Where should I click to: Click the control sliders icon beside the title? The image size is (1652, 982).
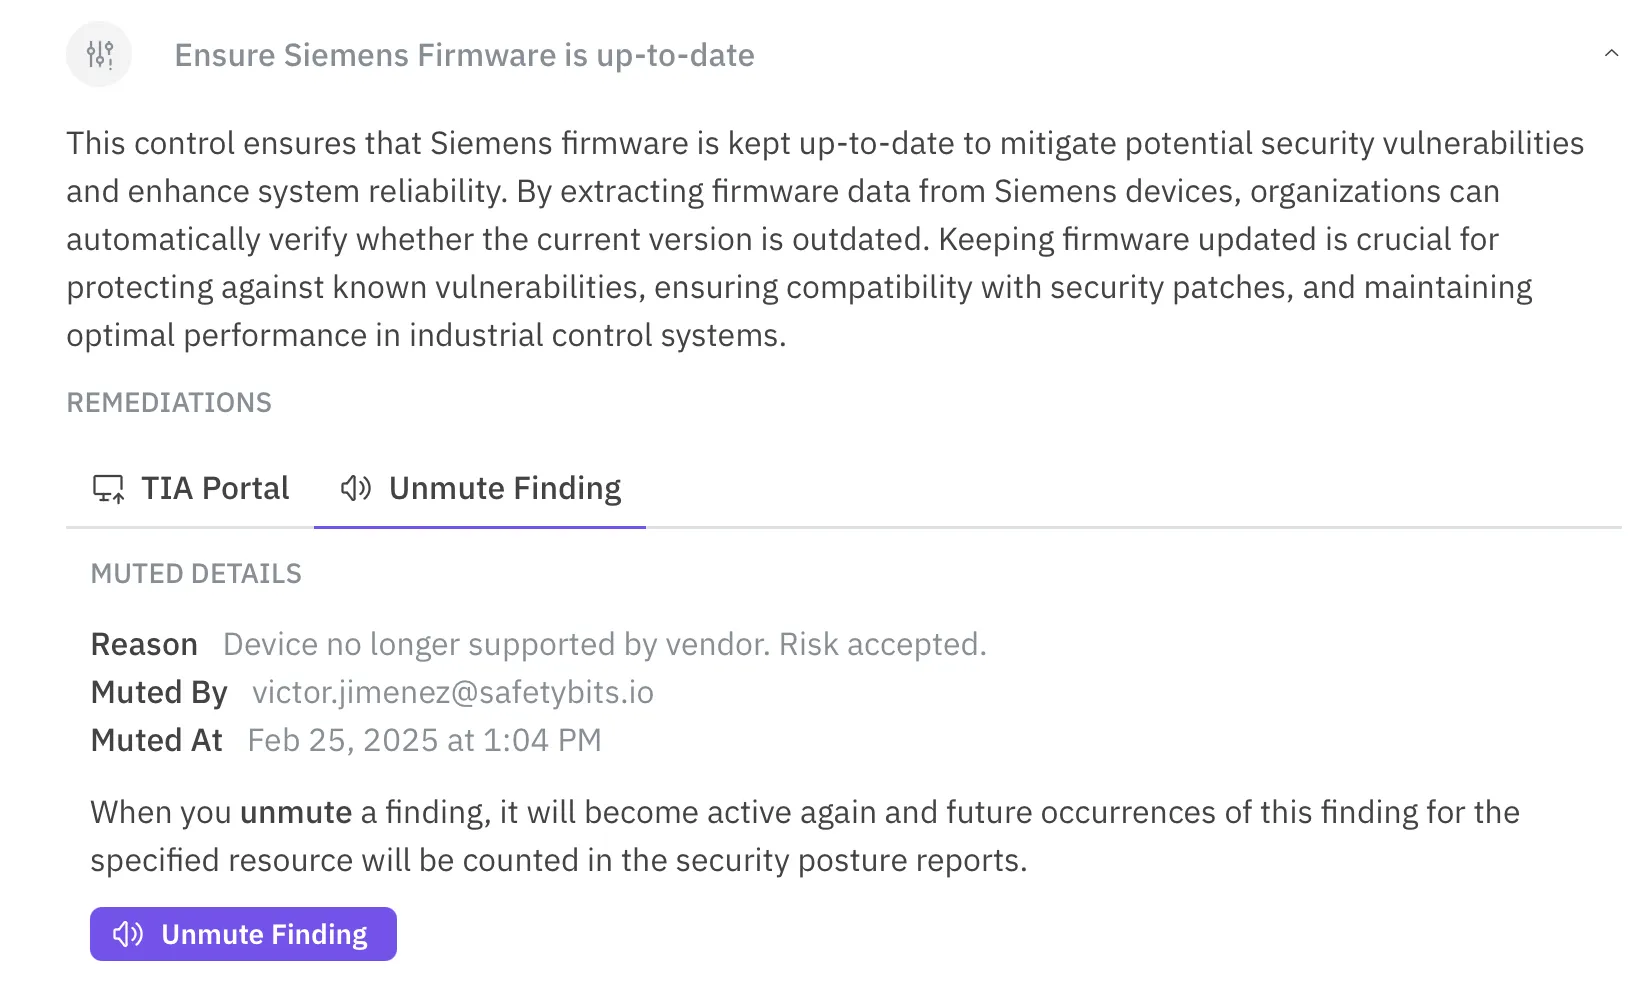click(x=99, y=54)
